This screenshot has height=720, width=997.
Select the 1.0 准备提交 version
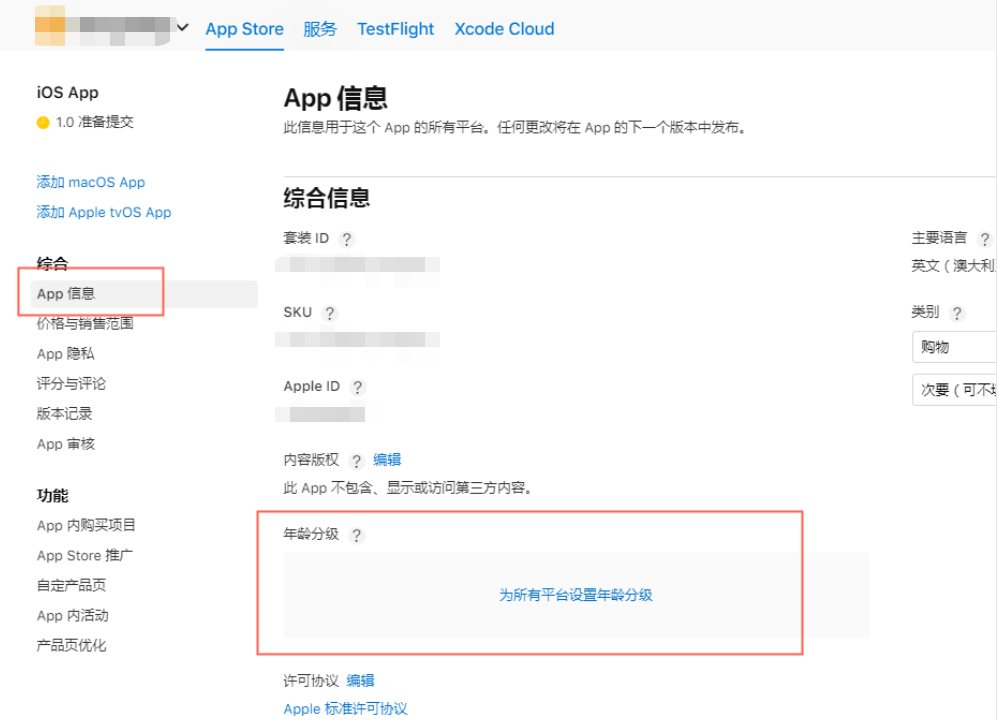[94, 122]
